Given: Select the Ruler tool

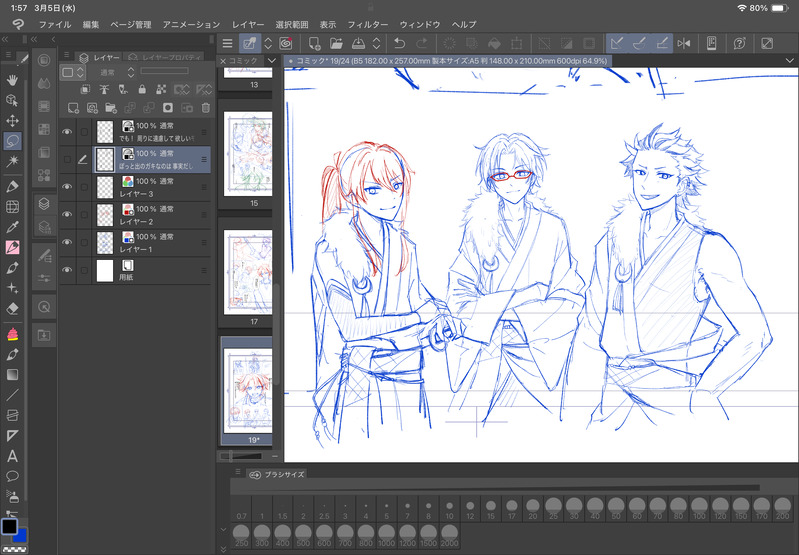Looking at the screenshot, I should [x=12, y=436].
